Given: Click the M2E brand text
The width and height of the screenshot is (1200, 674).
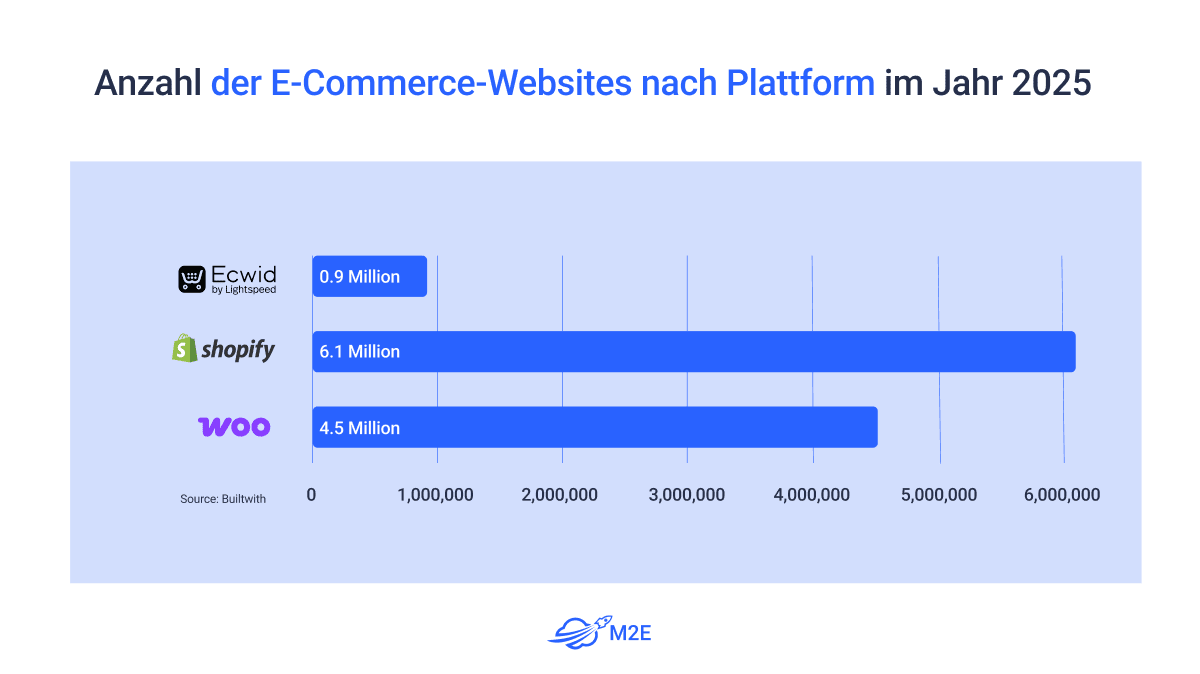Looking at the screenshot, I should pos(630,632).
